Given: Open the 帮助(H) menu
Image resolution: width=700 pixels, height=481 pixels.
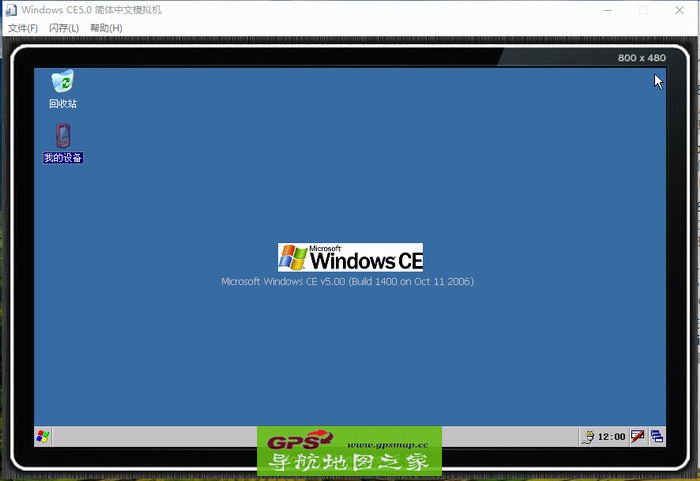Looking at the screenshot, I should (x=106, y=28).
